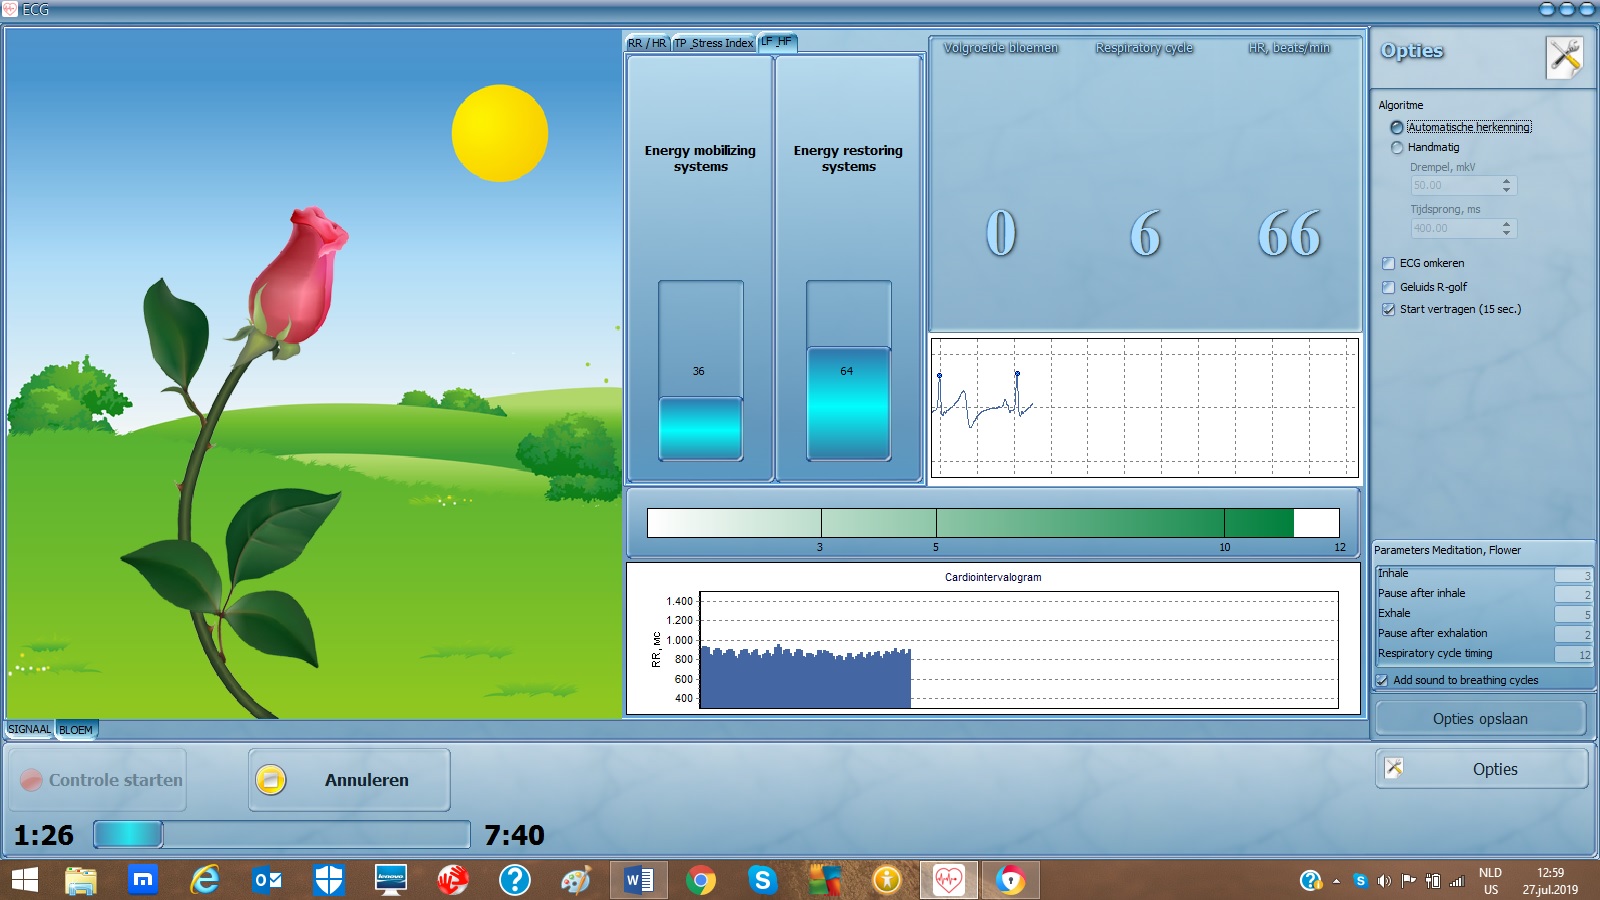Open the ECG heart app in taskbar
The image size is (1600, 900).
(948, 880)
